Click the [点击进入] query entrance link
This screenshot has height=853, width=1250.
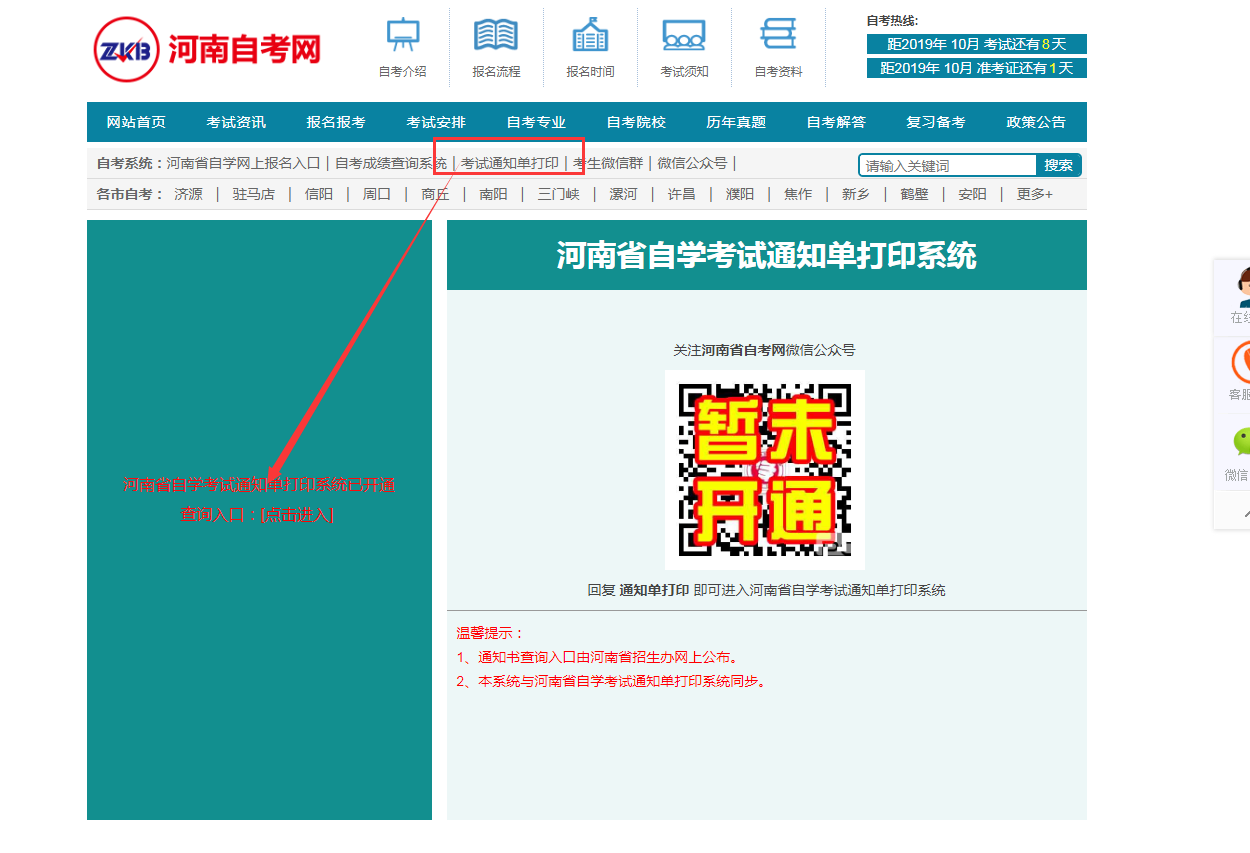click(297, 514)
